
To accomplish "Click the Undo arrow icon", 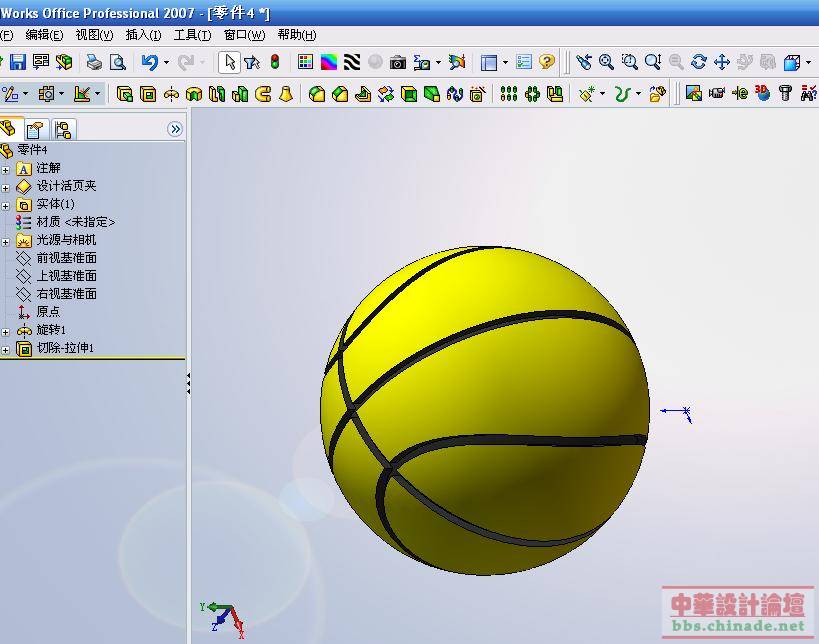I will point(149,62).
